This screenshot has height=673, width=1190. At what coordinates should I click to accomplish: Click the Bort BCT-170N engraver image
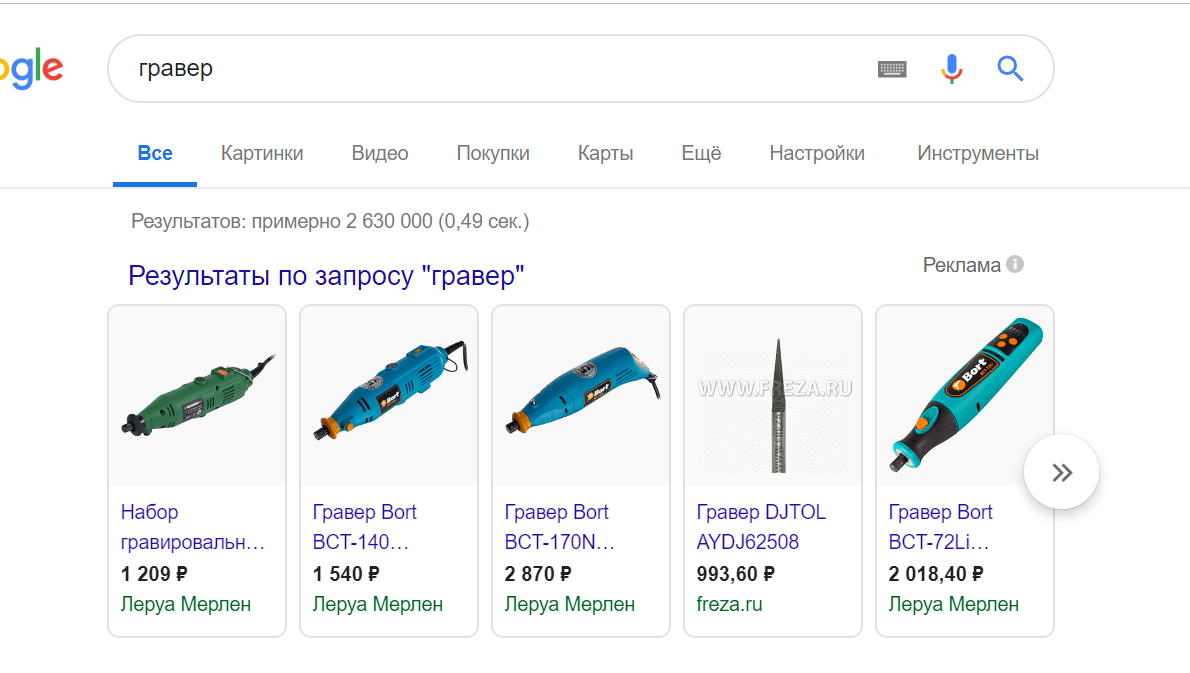coord(581,395)
